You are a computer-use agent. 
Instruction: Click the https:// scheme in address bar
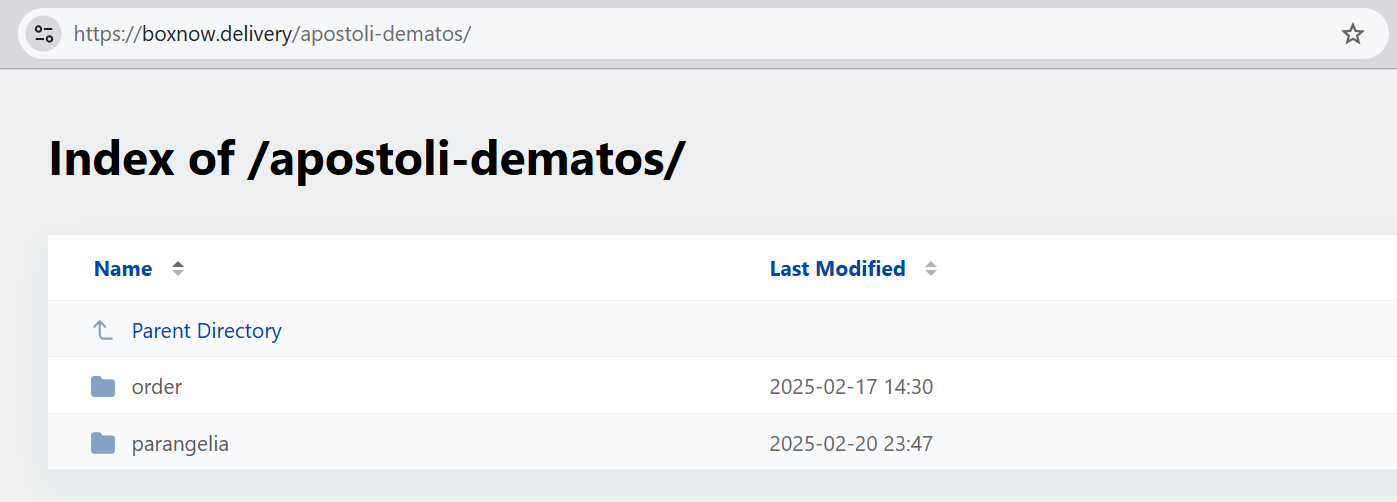pos(108,34)
